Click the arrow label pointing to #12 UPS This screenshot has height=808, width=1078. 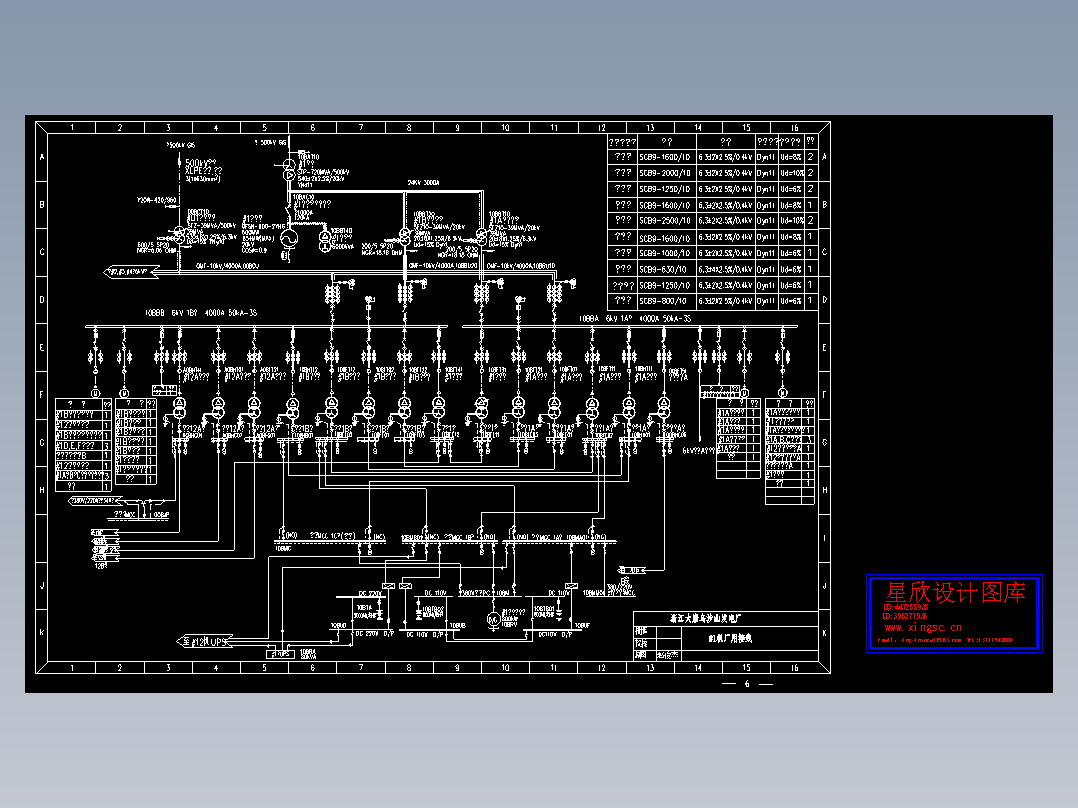click(x=204, y=642)
